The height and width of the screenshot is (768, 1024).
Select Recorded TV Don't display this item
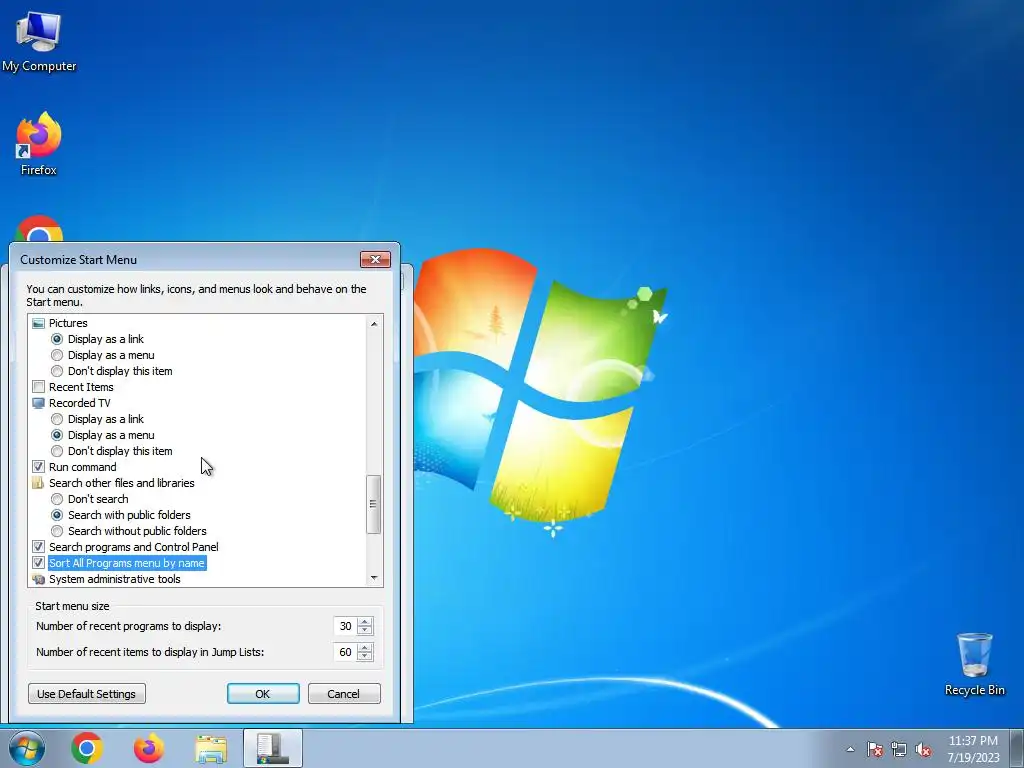tap(57, 451)
